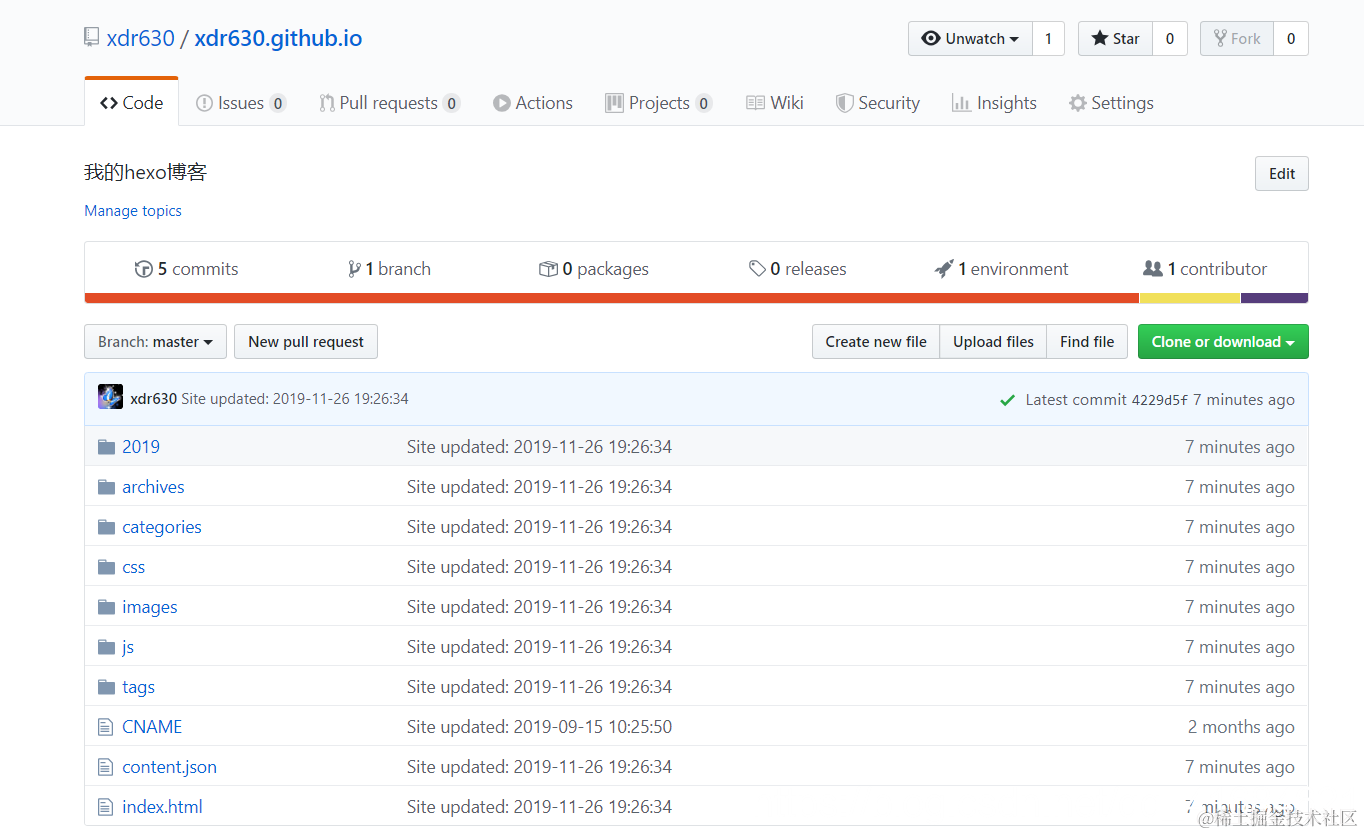This screenshot has height=835, width=1364.
Task: Click the stargazers count 0
Action: tap(1169, 39)
